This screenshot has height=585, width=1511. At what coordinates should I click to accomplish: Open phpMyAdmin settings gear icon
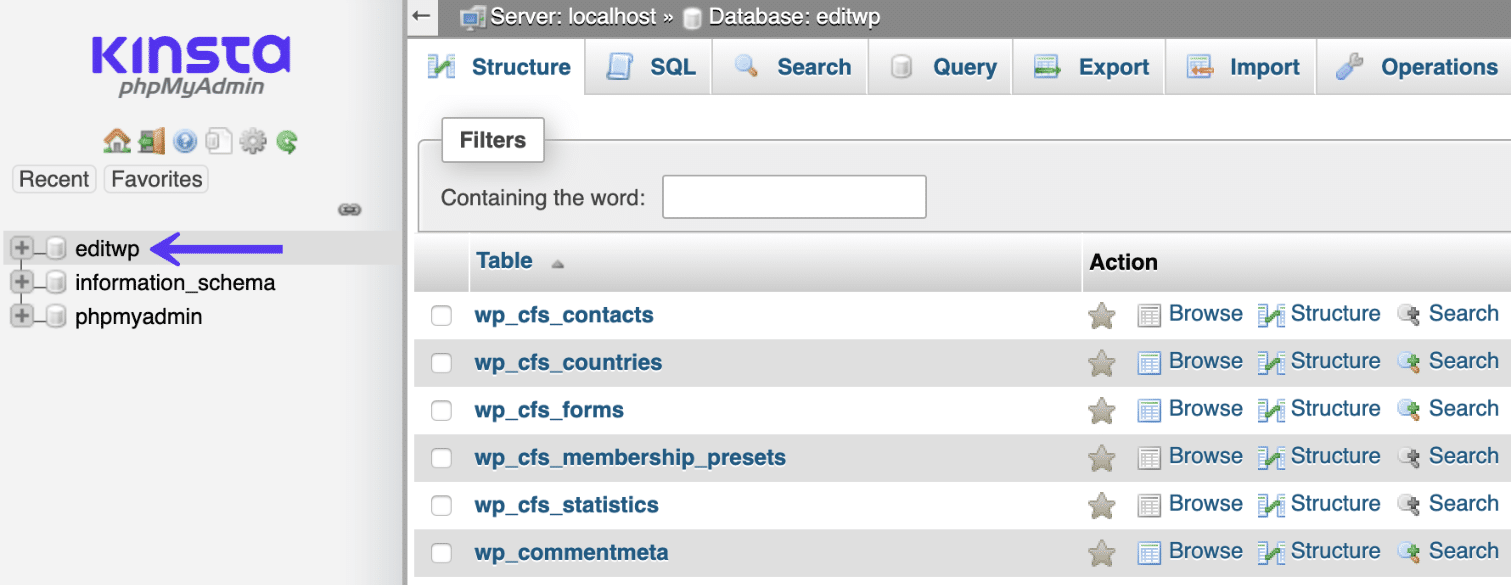(252, 140)
